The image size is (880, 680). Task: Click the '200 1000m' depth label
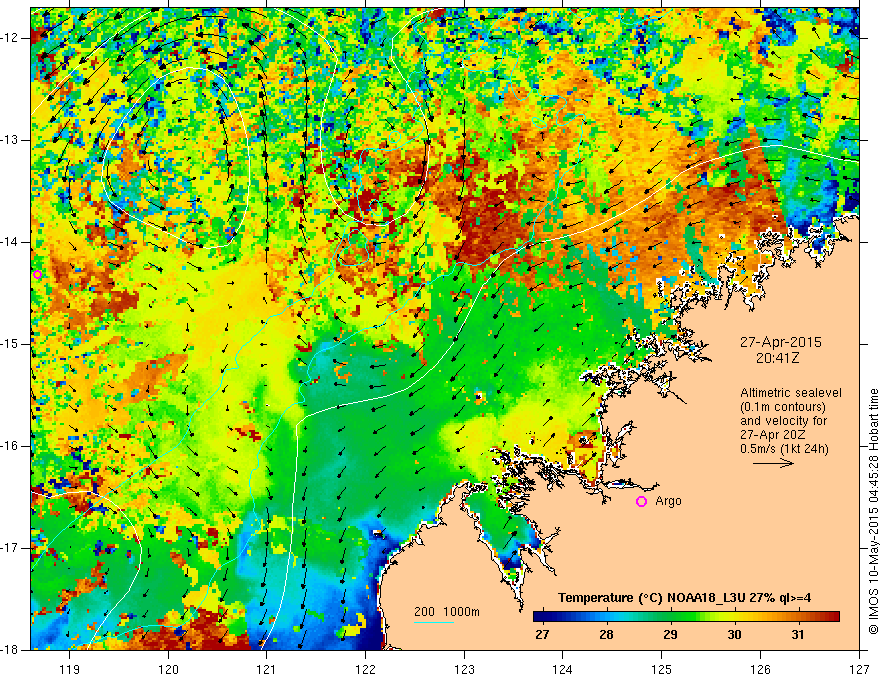tap(447, 612)
